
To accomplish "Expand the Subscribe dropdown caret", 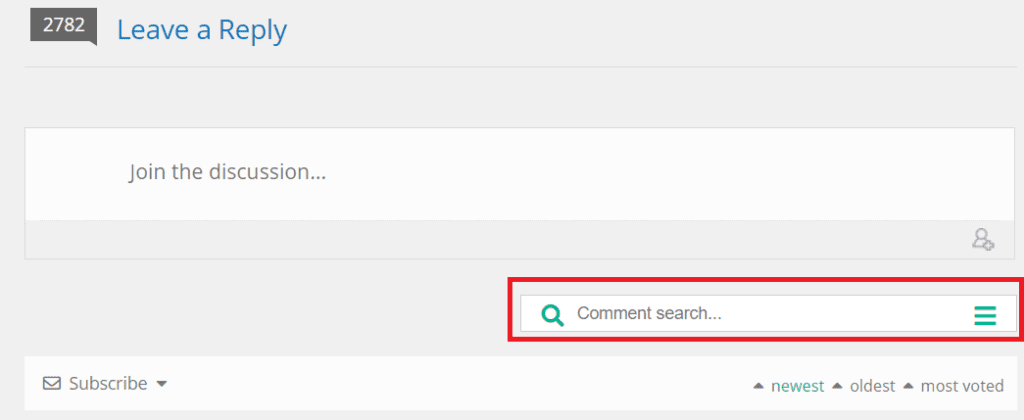I will pyautogui.click(x=161, y=384).
